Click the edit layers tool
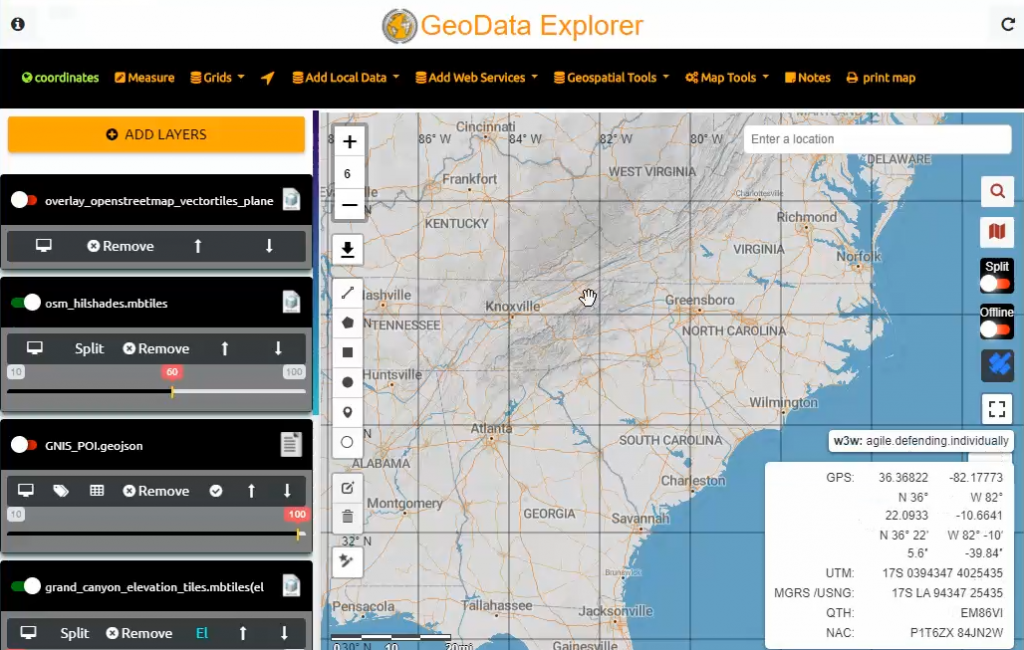 (347, 488)
